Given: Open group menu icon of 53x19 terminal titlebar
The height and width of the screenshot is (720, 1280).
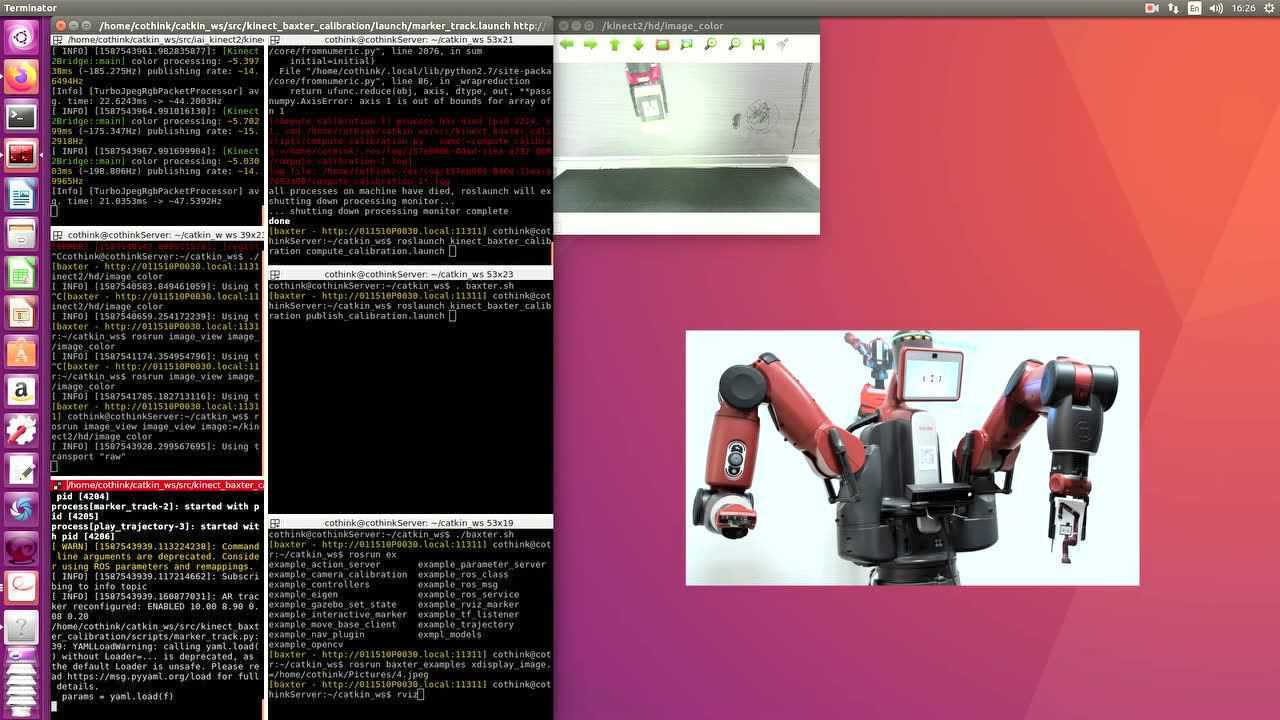Looking at the screenshot, I should pos(274,523).
